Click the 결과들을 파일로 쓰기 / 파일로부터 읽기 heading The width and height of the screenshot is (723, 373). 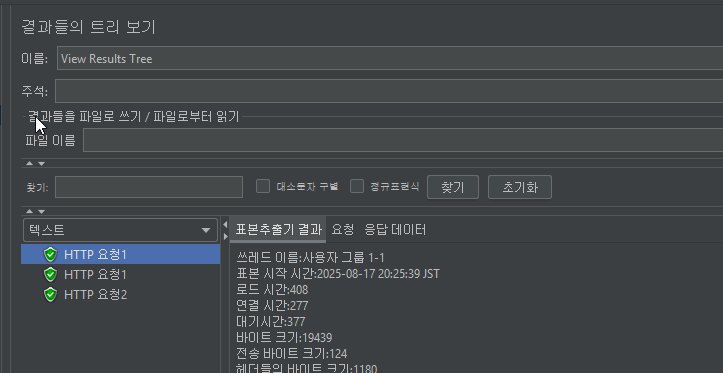[x=134, y=117]
